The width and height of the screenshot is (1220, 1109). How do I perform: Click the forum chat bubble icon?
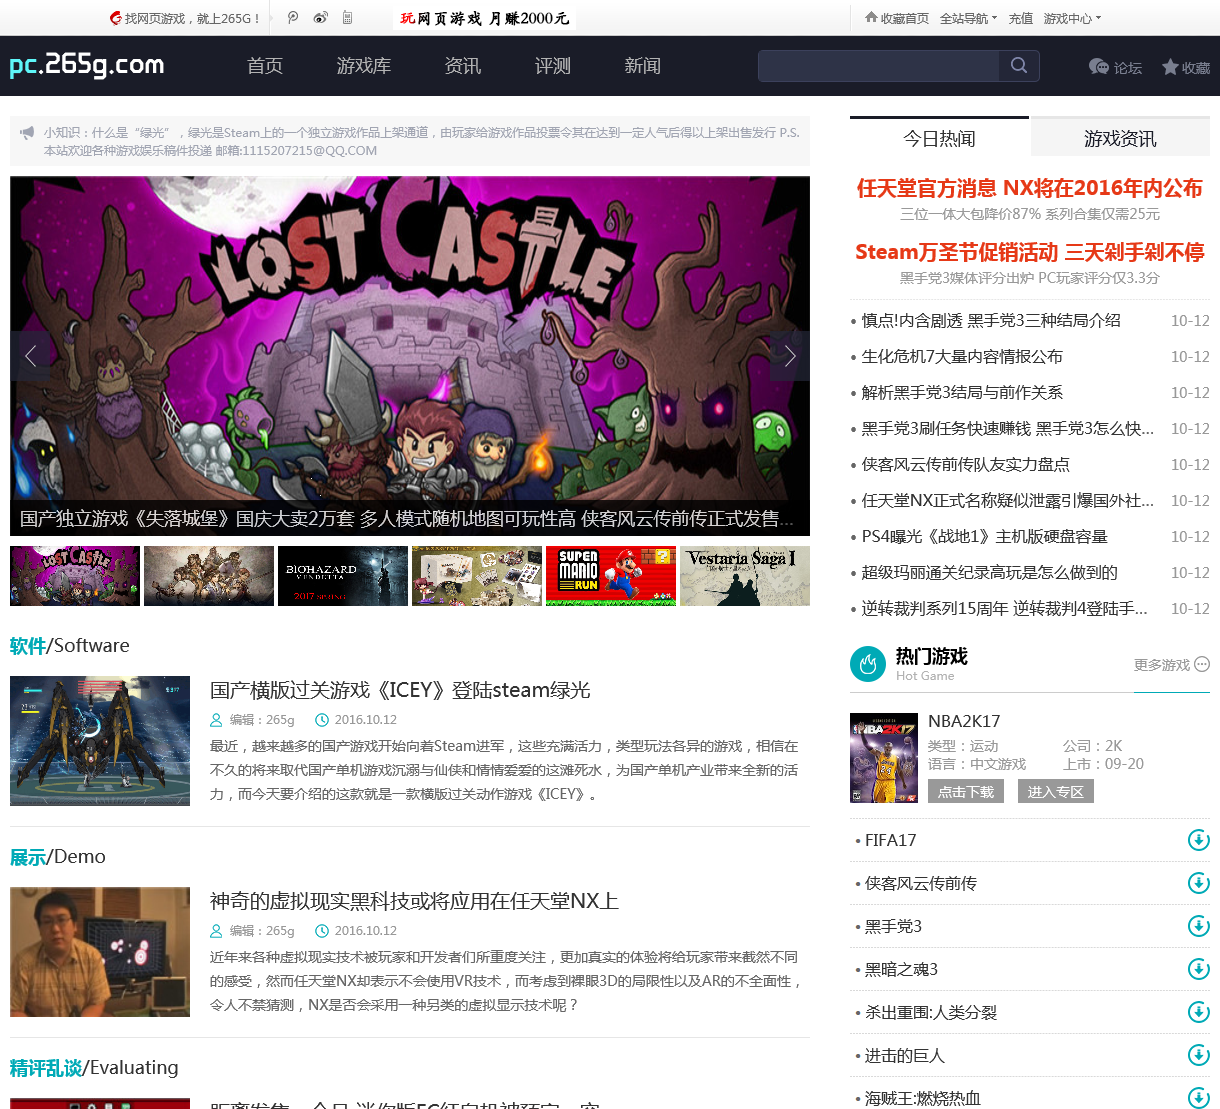coord(1099,67)
